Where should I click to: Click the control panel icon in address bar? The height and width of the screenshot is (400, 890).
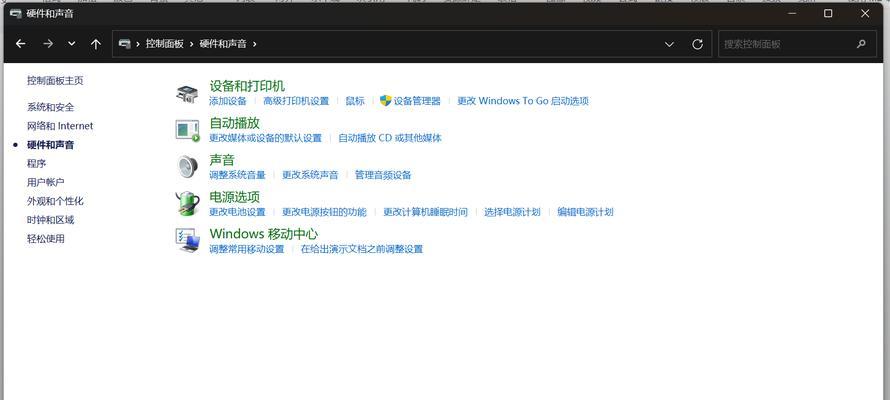(124, 44)
